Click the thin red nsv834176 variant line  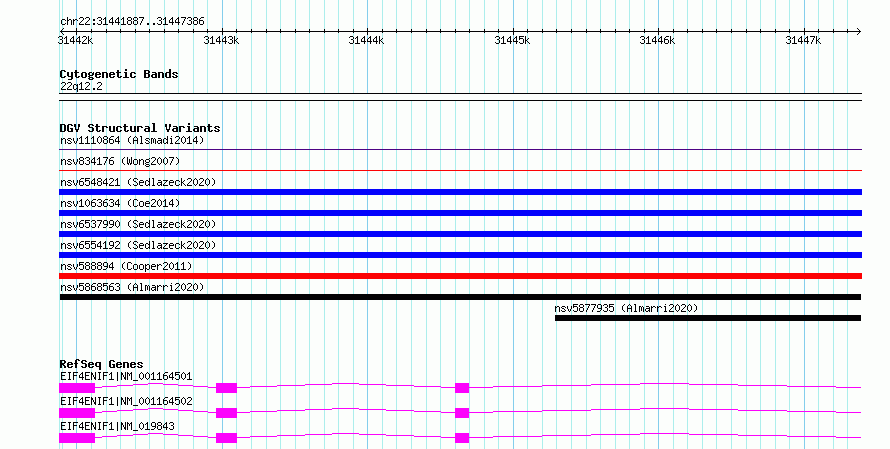[460, 170]
